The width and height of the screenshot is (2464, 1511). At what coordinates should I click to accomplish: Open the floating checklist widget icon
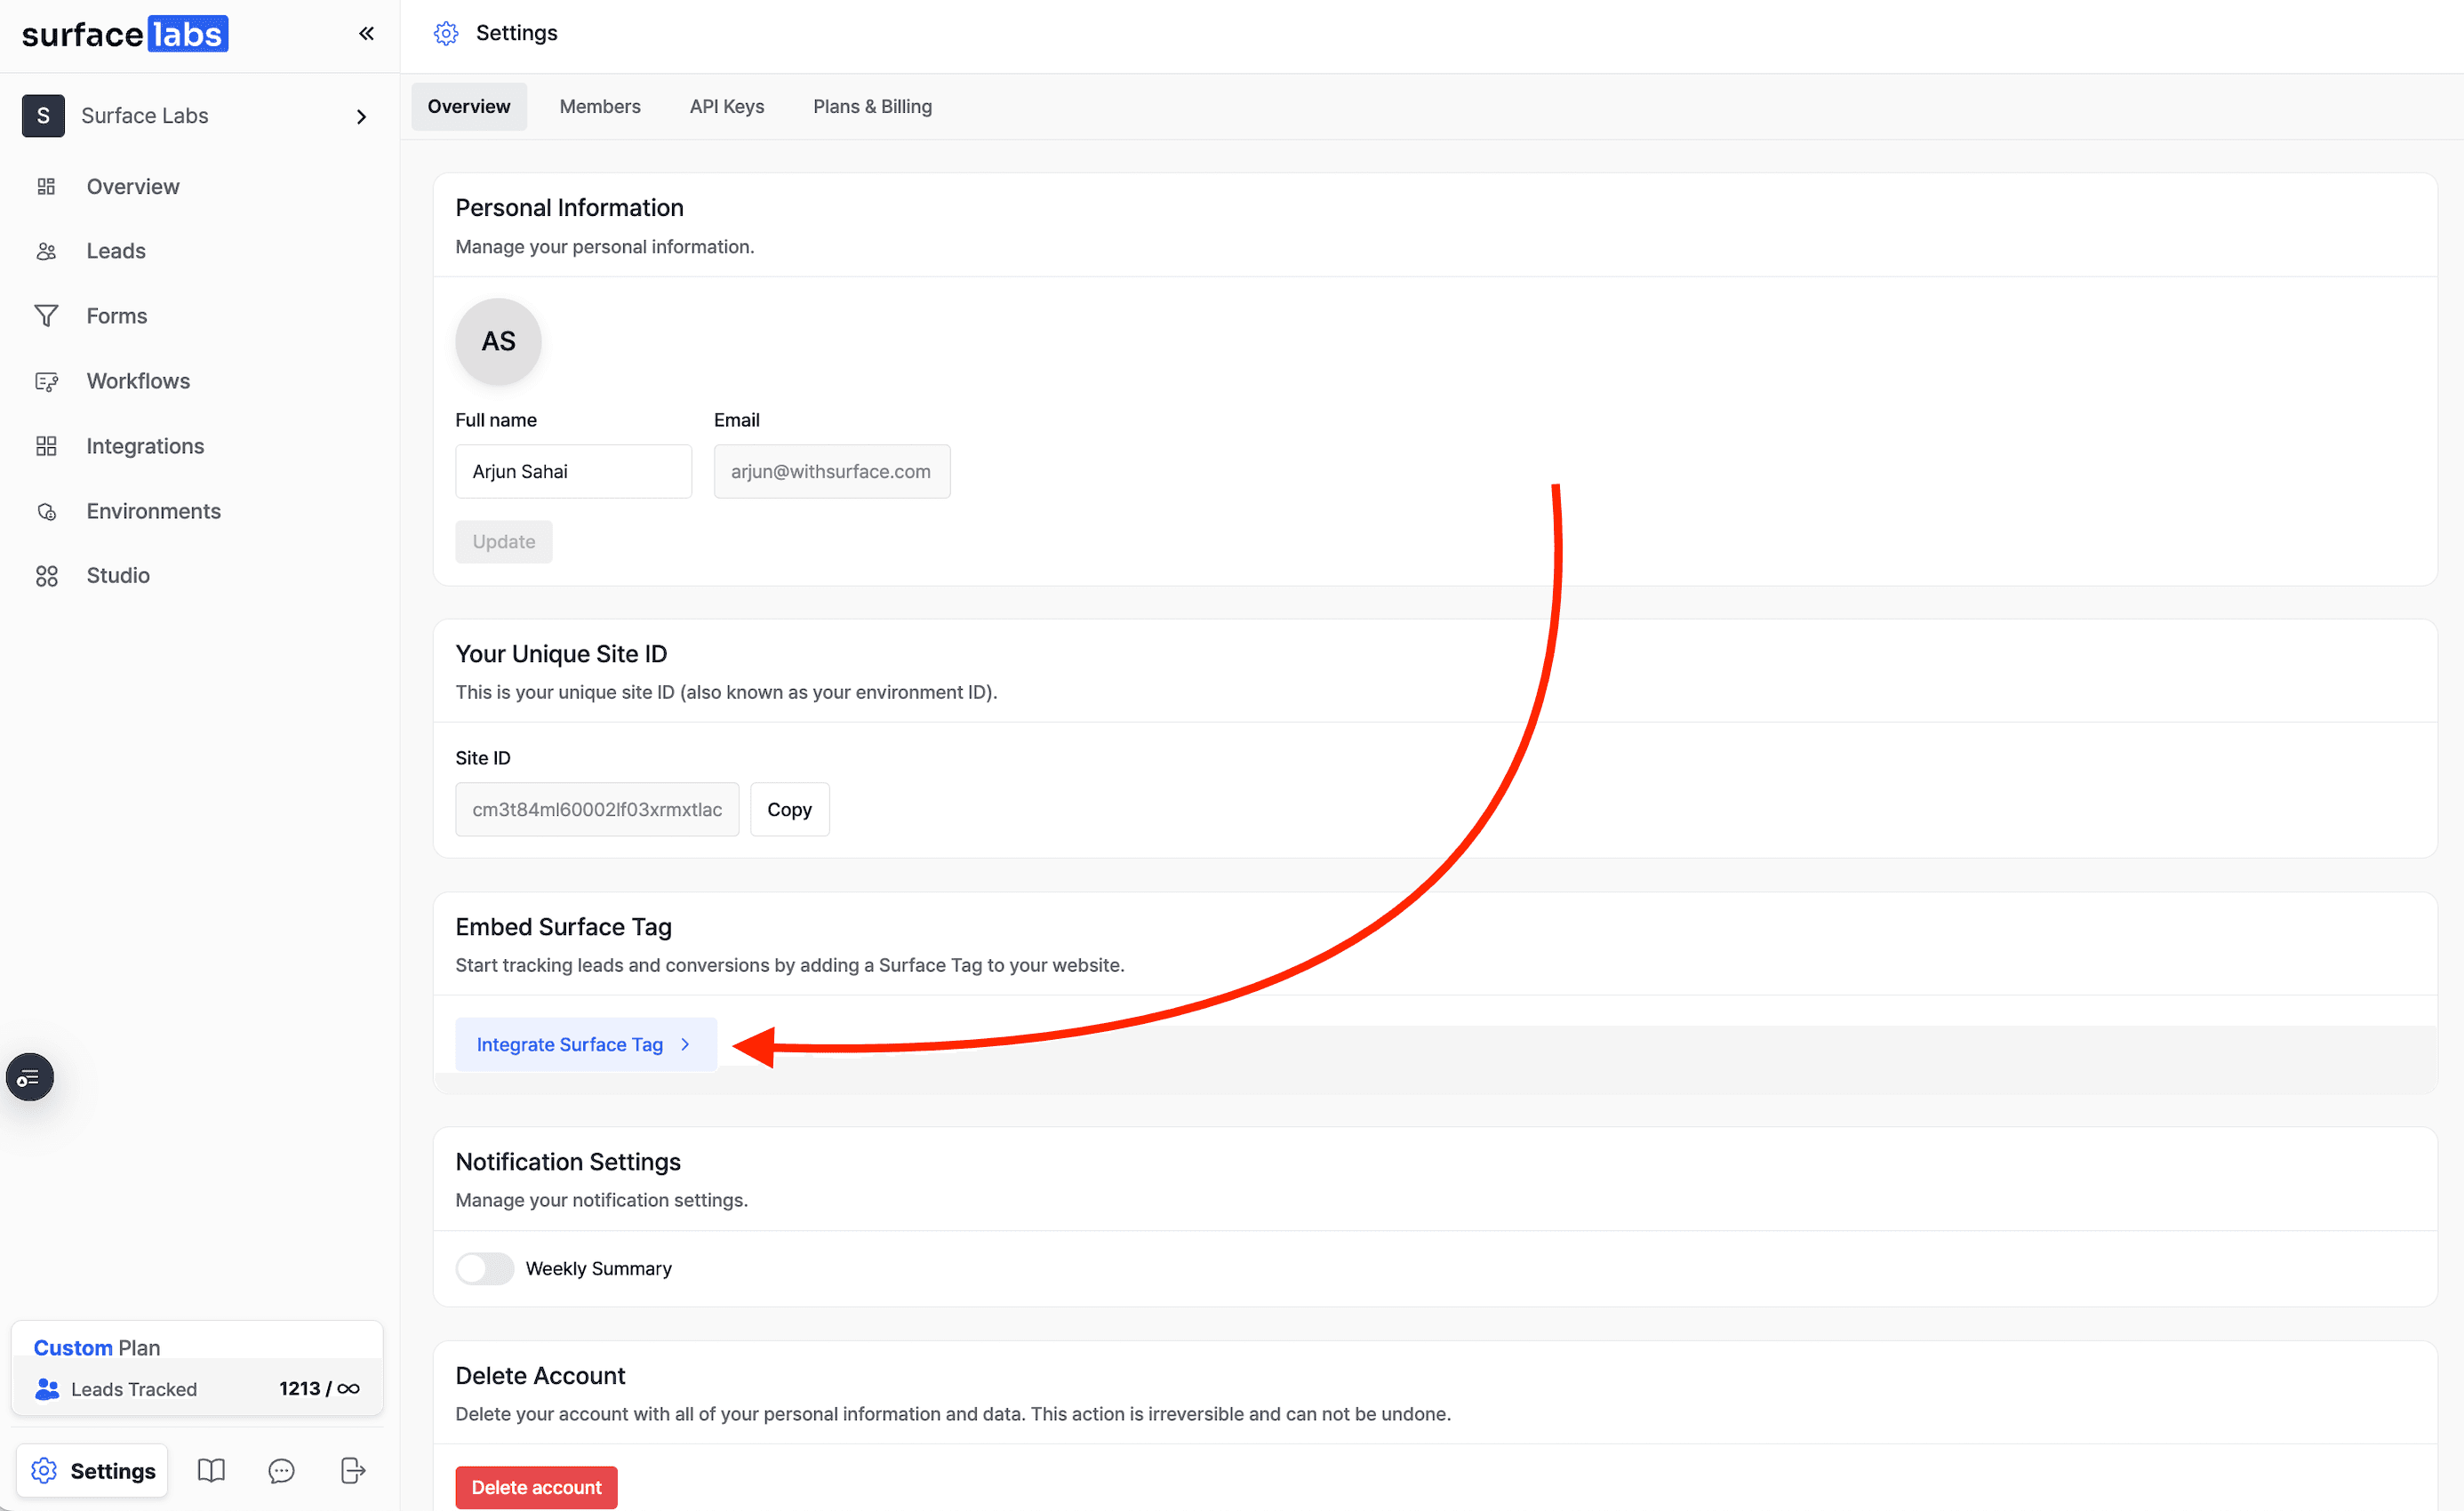(30, 1077)
